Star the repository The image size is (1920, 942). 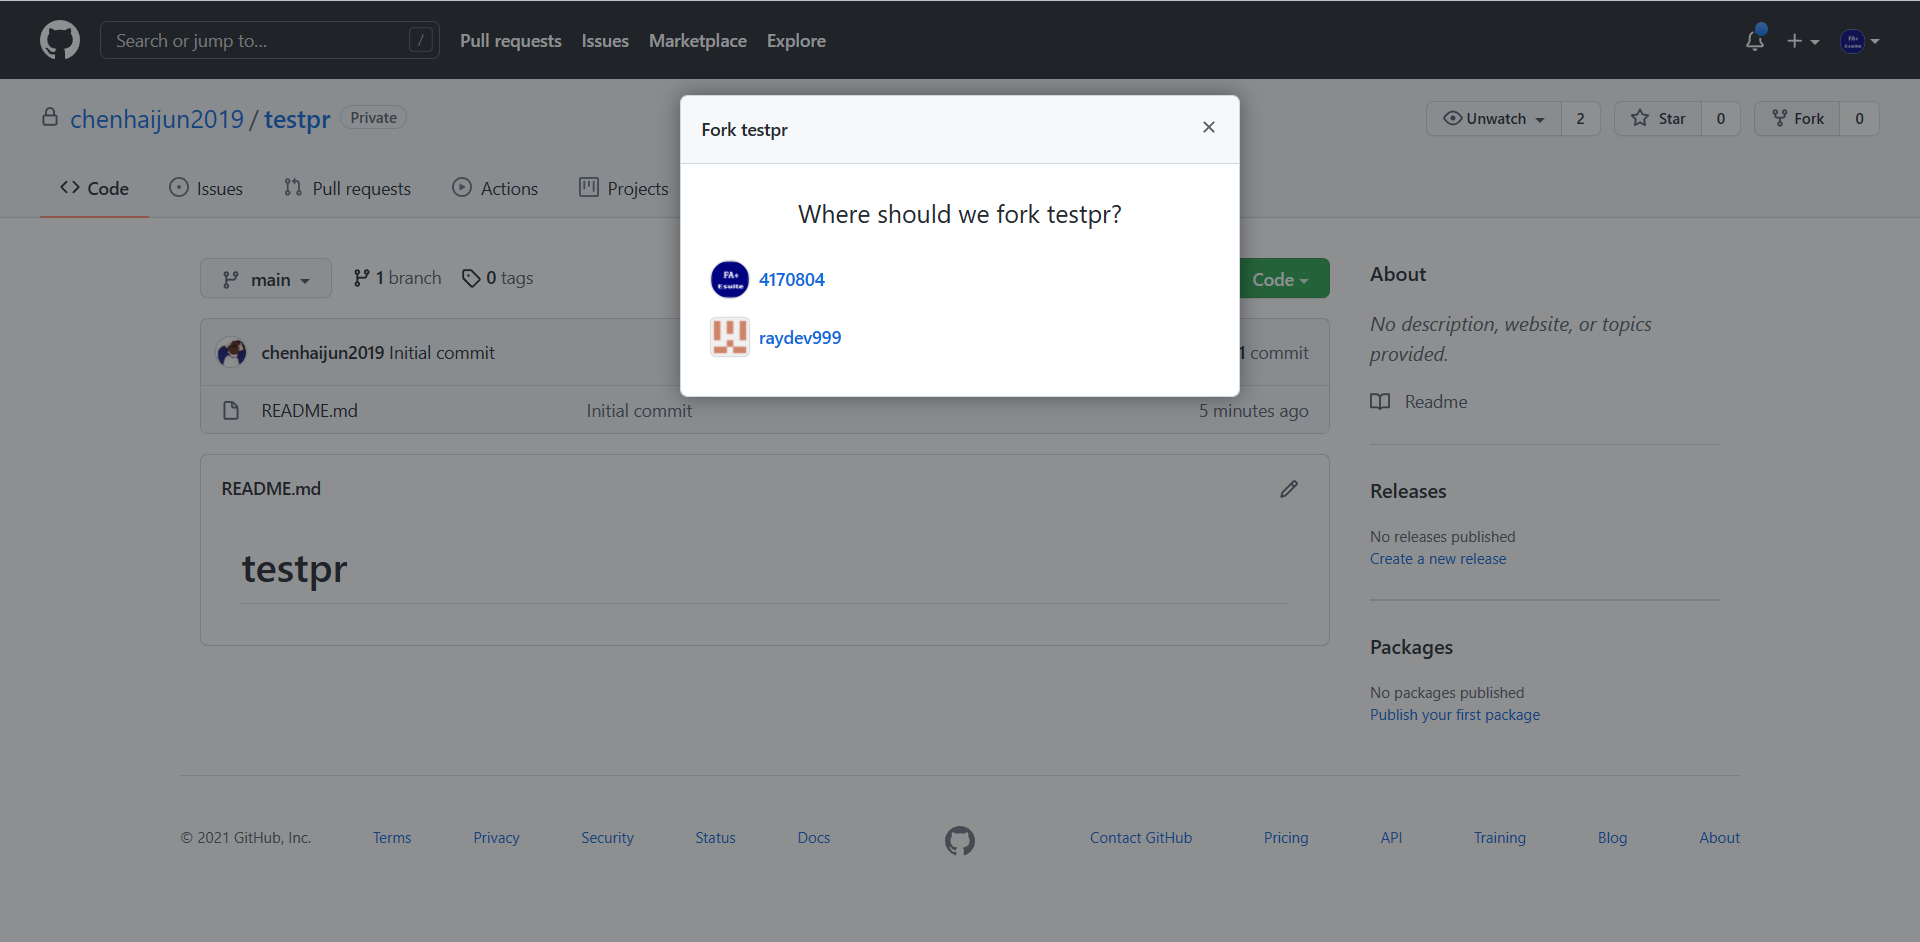pyautogui.click(x=1658, y=119)
